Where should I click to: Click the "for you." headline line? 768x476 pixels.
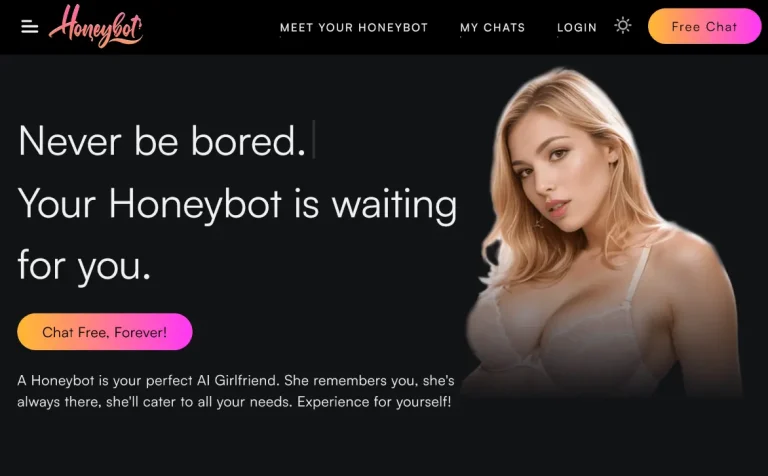click(x=84, y=266)
